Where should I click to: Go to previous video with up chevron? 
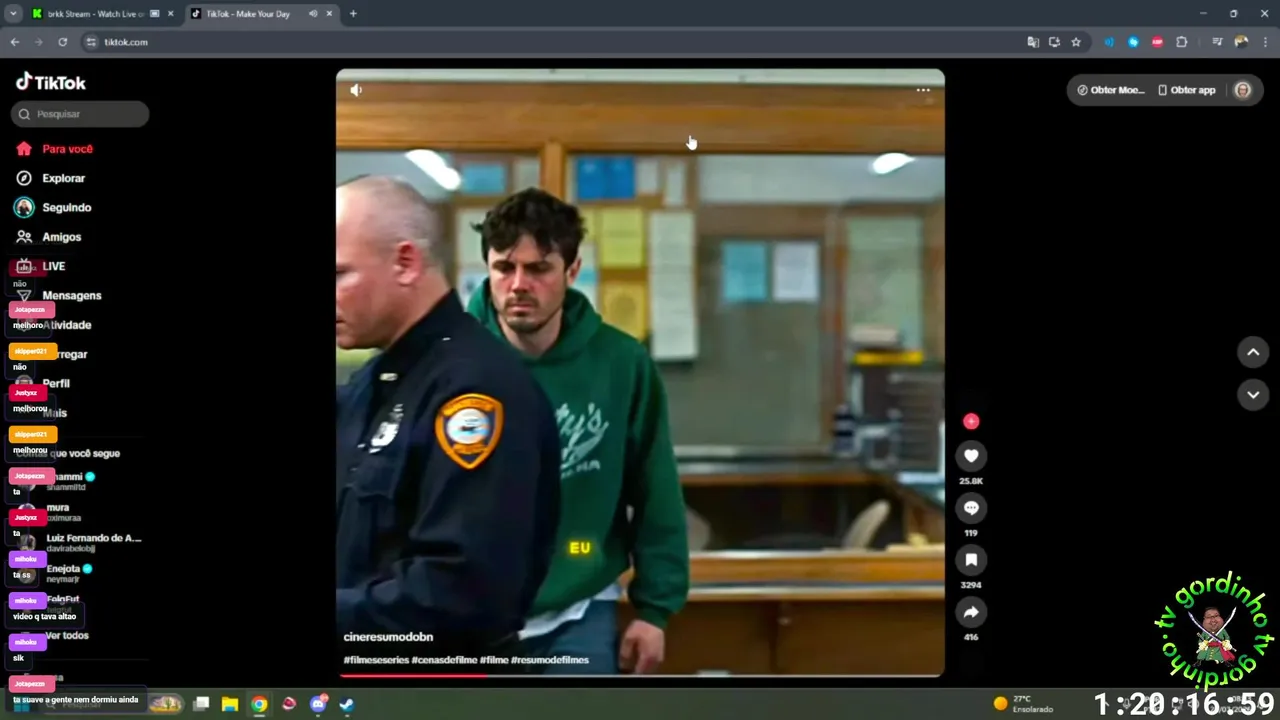1253,352
